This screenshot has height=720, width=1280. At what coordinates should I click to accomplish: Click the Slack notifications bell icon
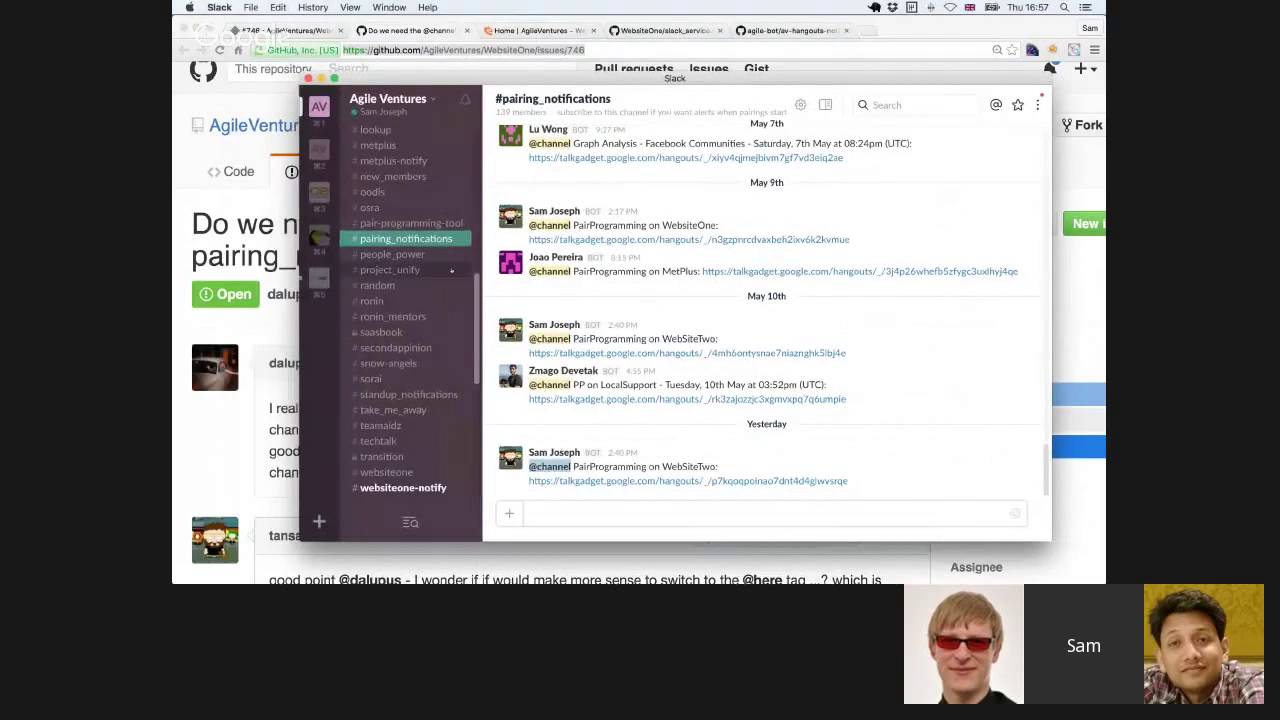tap(465, 99)
